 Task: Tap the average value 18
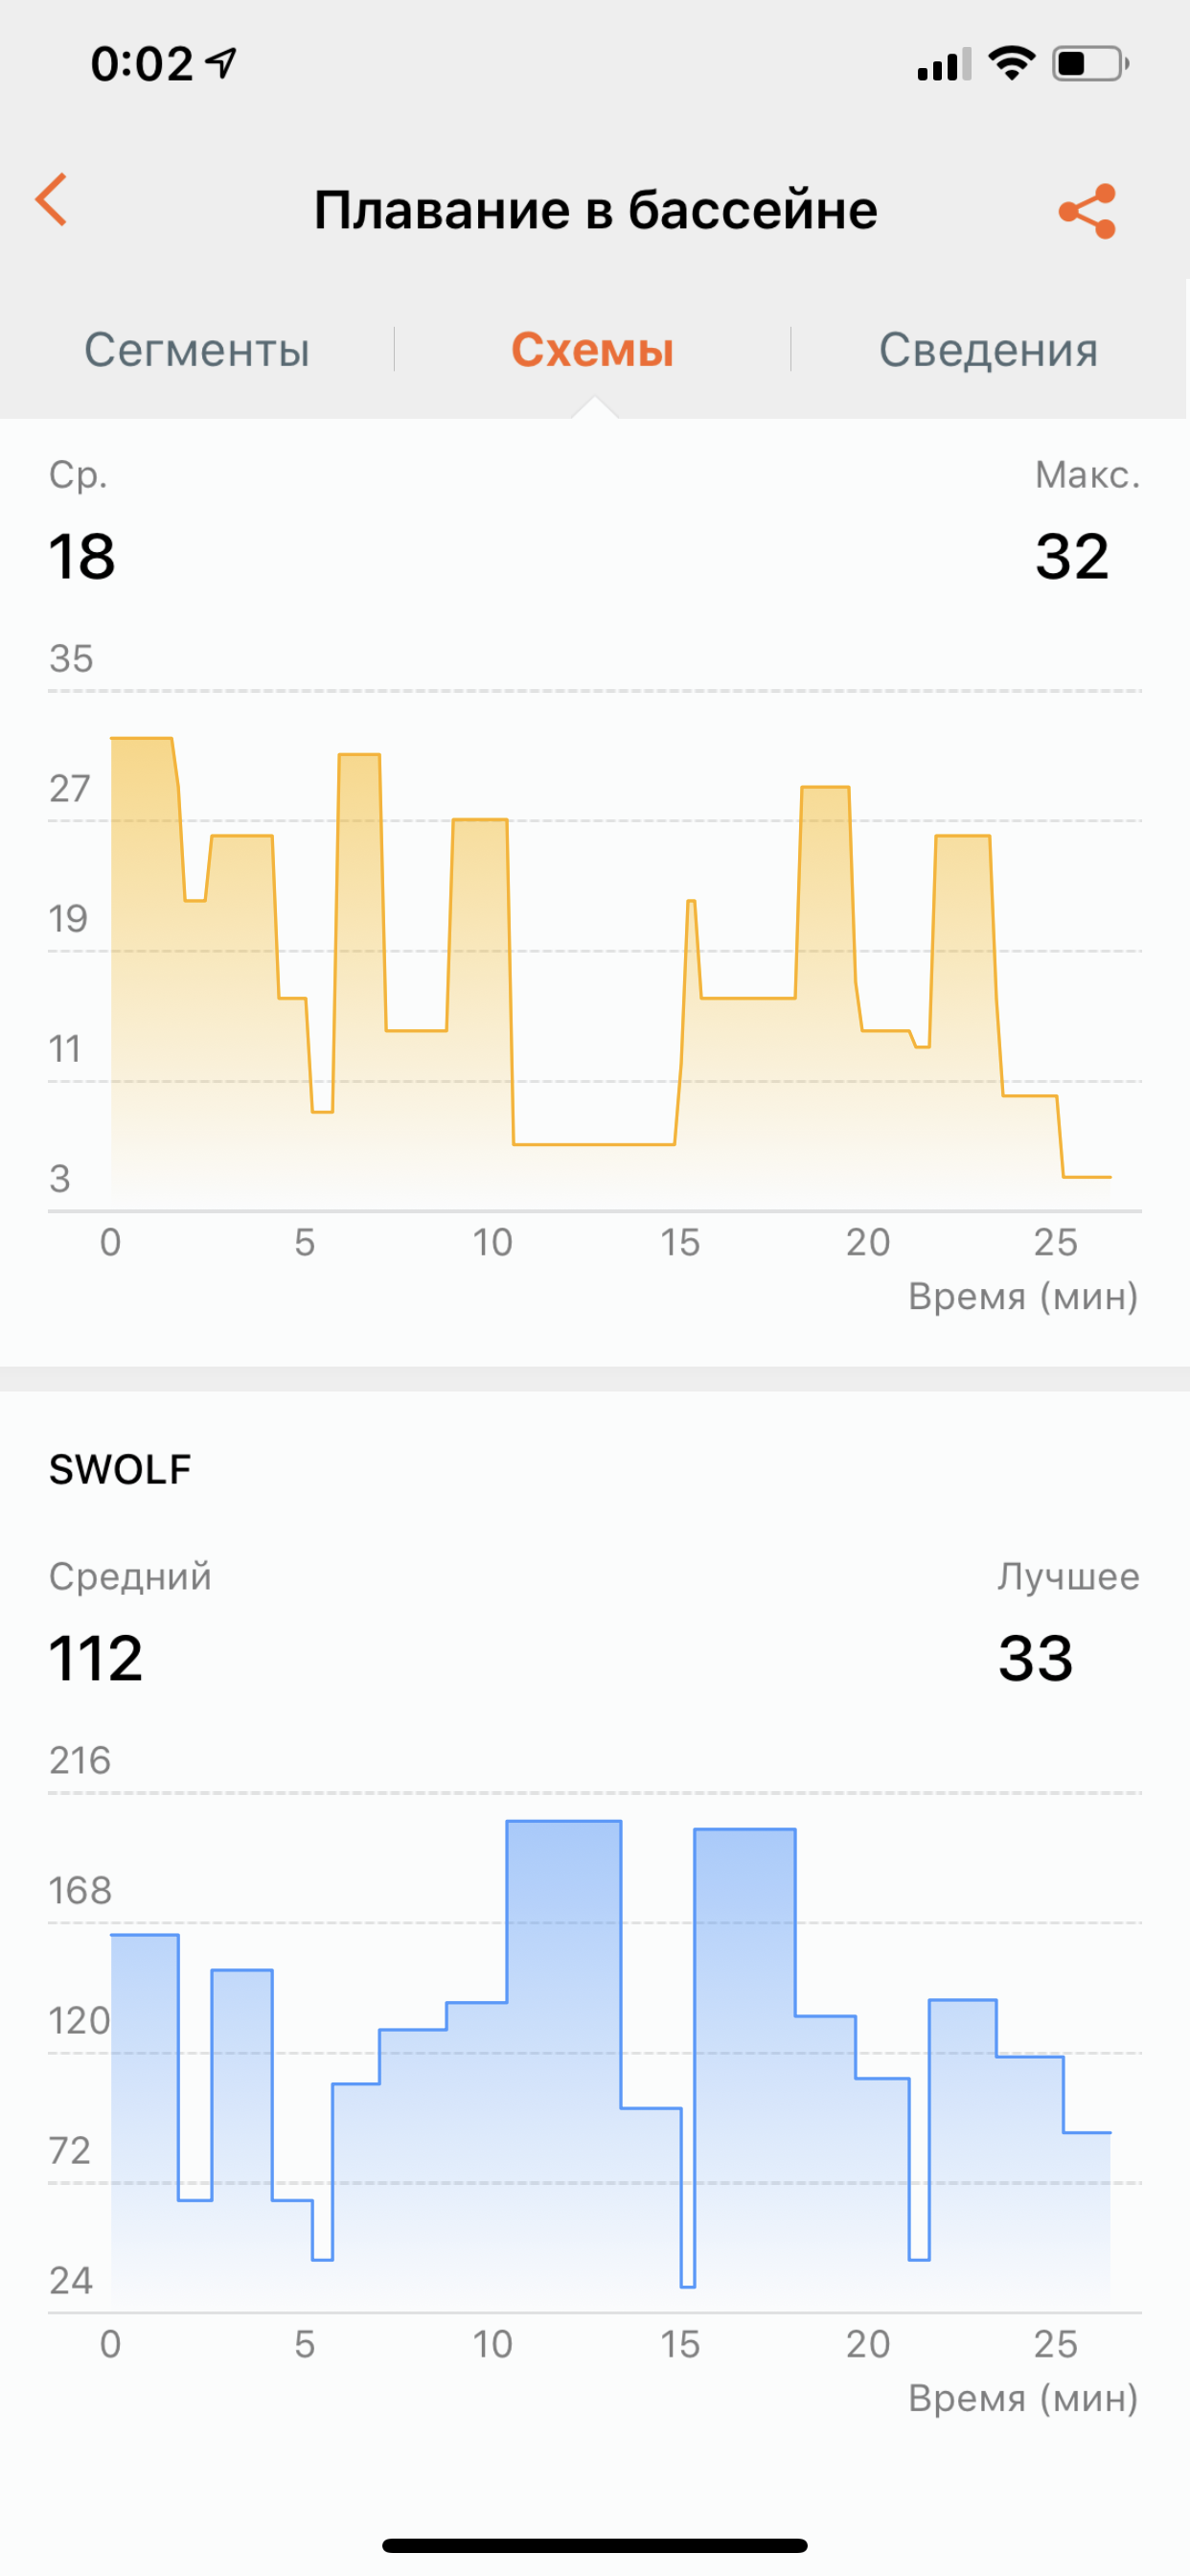pos(82,557)
